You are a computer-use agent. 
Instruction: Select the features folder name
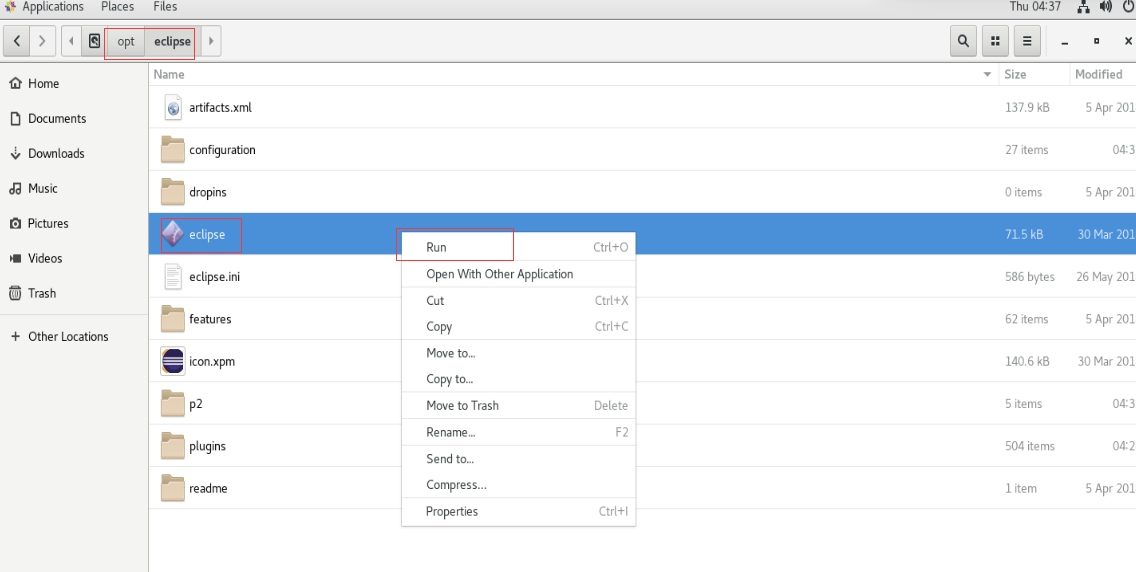(x=210, y=319)
